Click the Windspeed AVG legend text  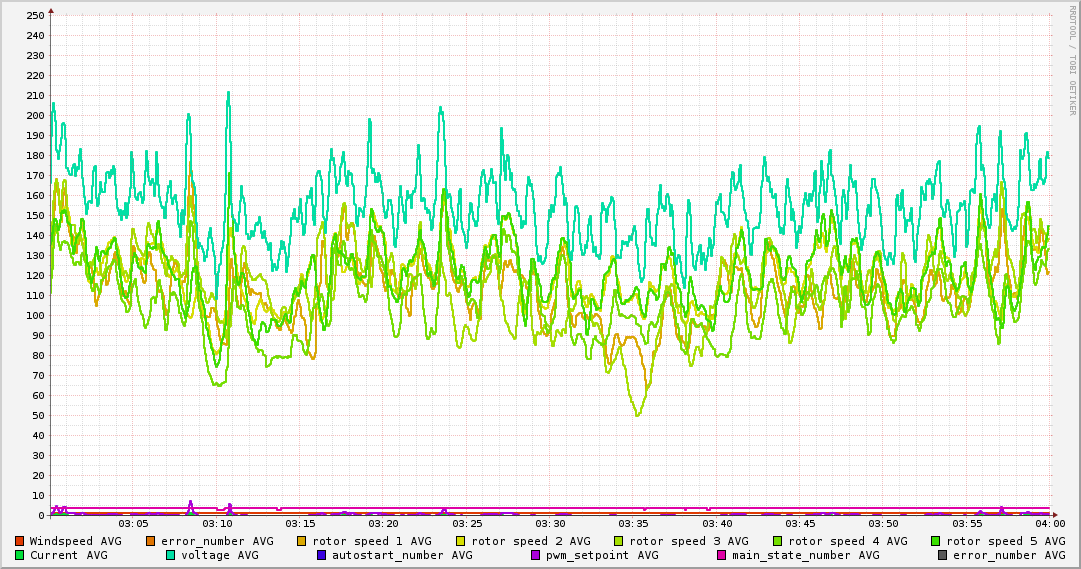75,541
